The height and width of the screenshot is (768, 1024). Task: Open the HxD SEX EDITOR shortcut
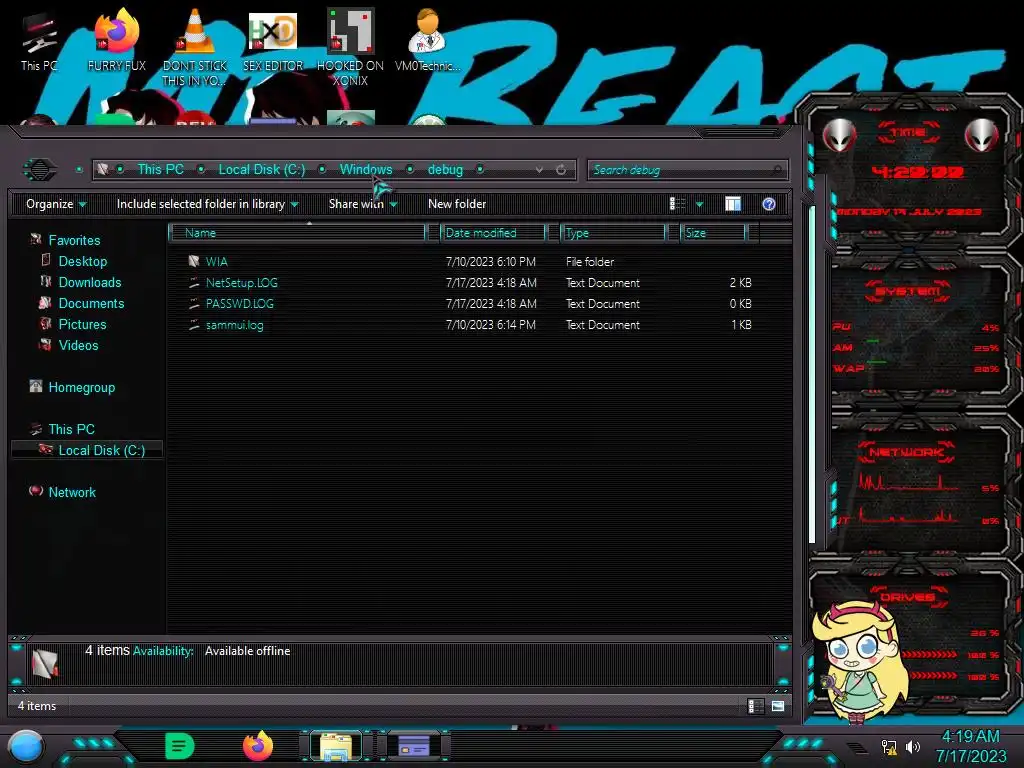(x=273, y=40)
